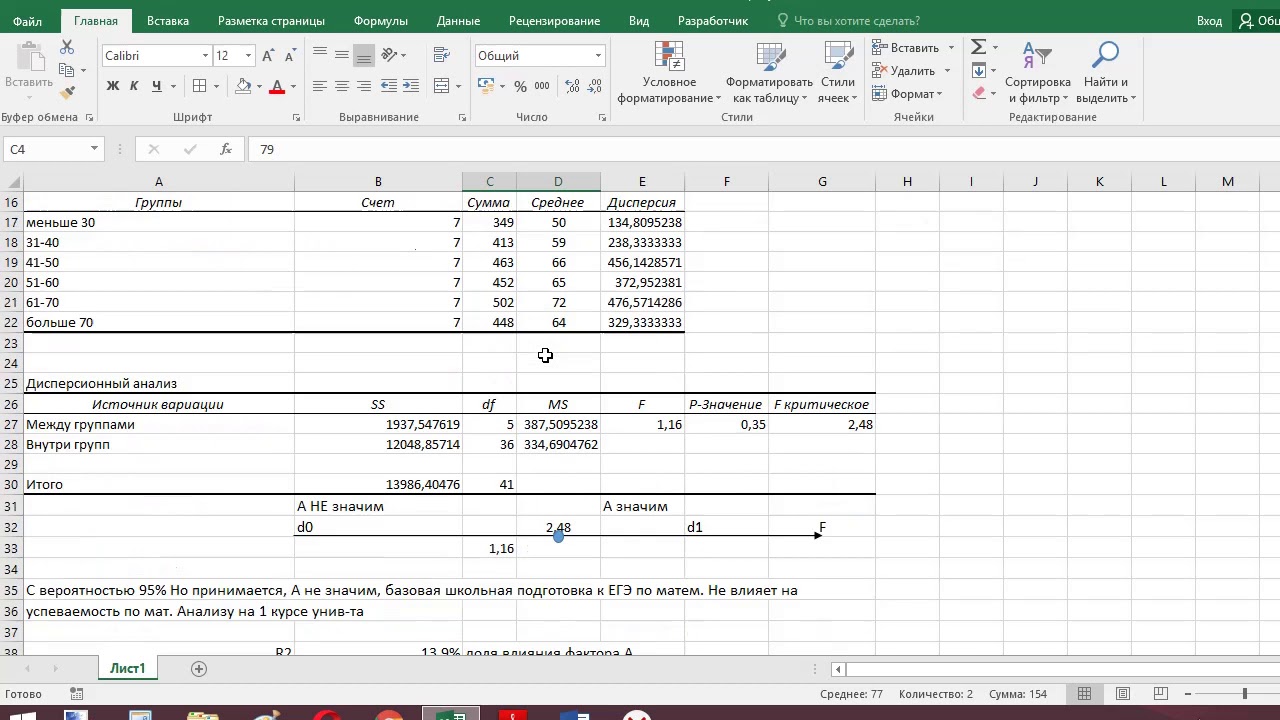Open Форматировать как таблицу gallery
This screenshot has width=1280, height=720.
pos(769,73)
